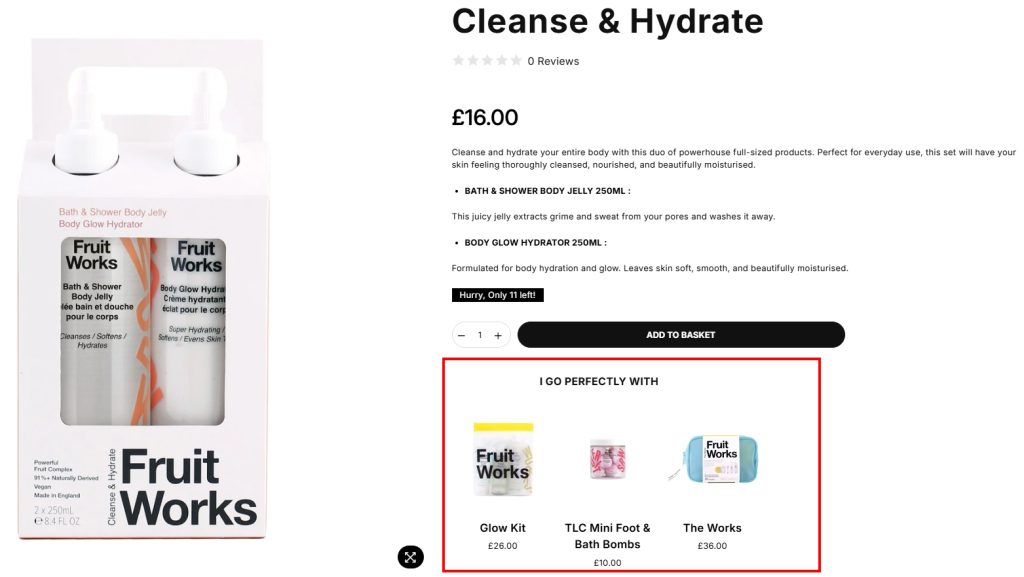The image size is (1024, 577).
Task: Select The Works product name
Action: click(712, 528)
